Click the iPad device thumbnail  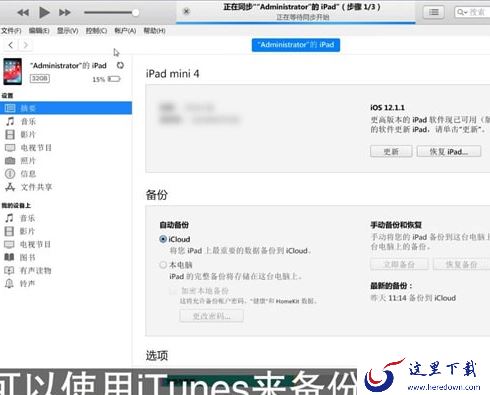click(x=13, y=71)
